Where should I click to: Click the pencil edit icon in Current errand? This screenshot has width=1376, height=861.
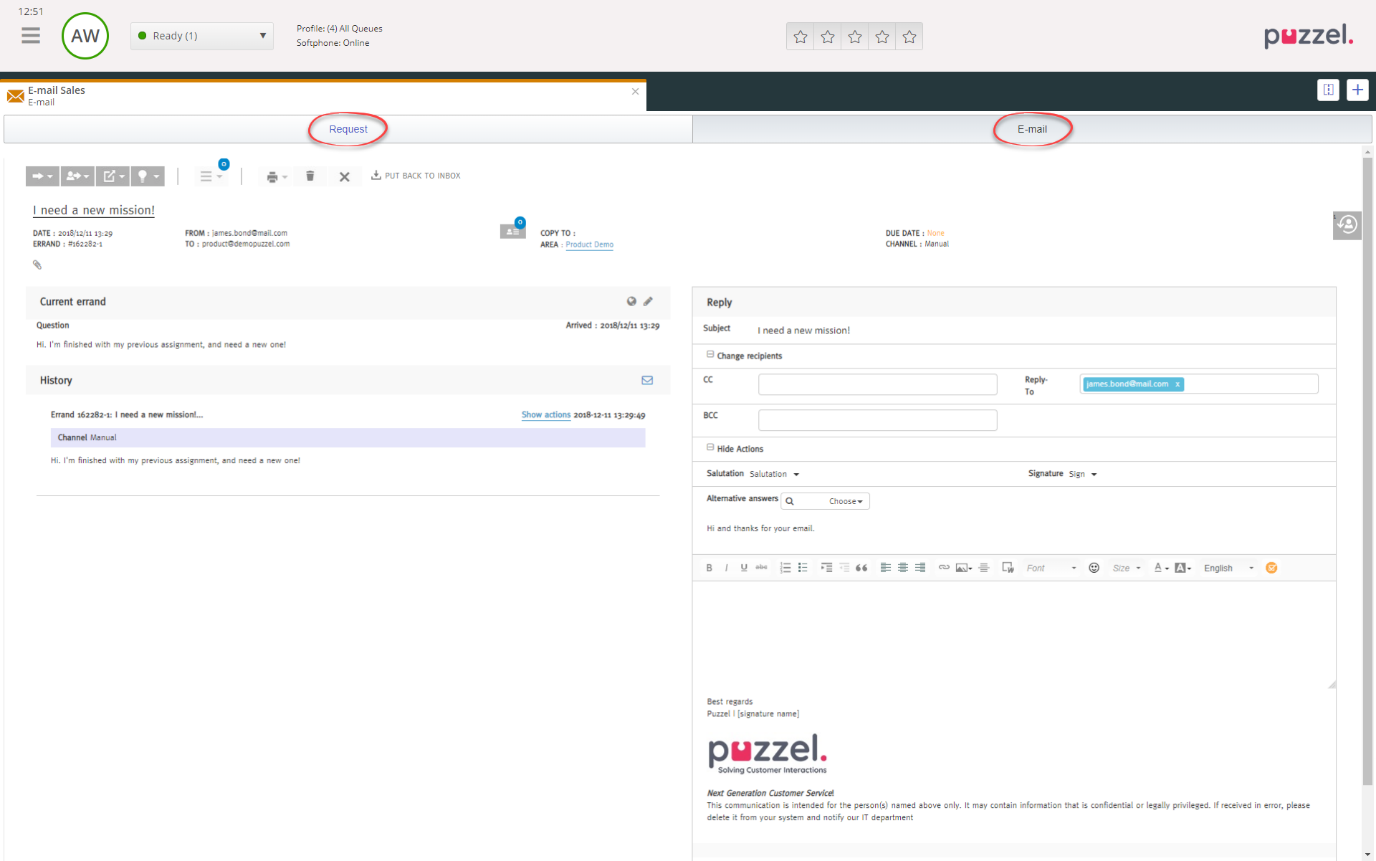(648, 301)
